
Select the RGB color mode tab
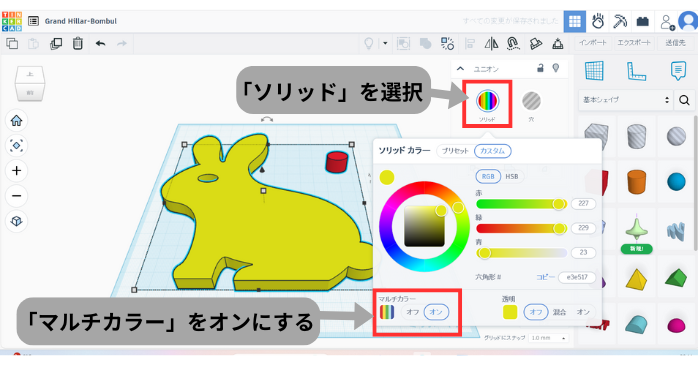click(x=488, y=176)
